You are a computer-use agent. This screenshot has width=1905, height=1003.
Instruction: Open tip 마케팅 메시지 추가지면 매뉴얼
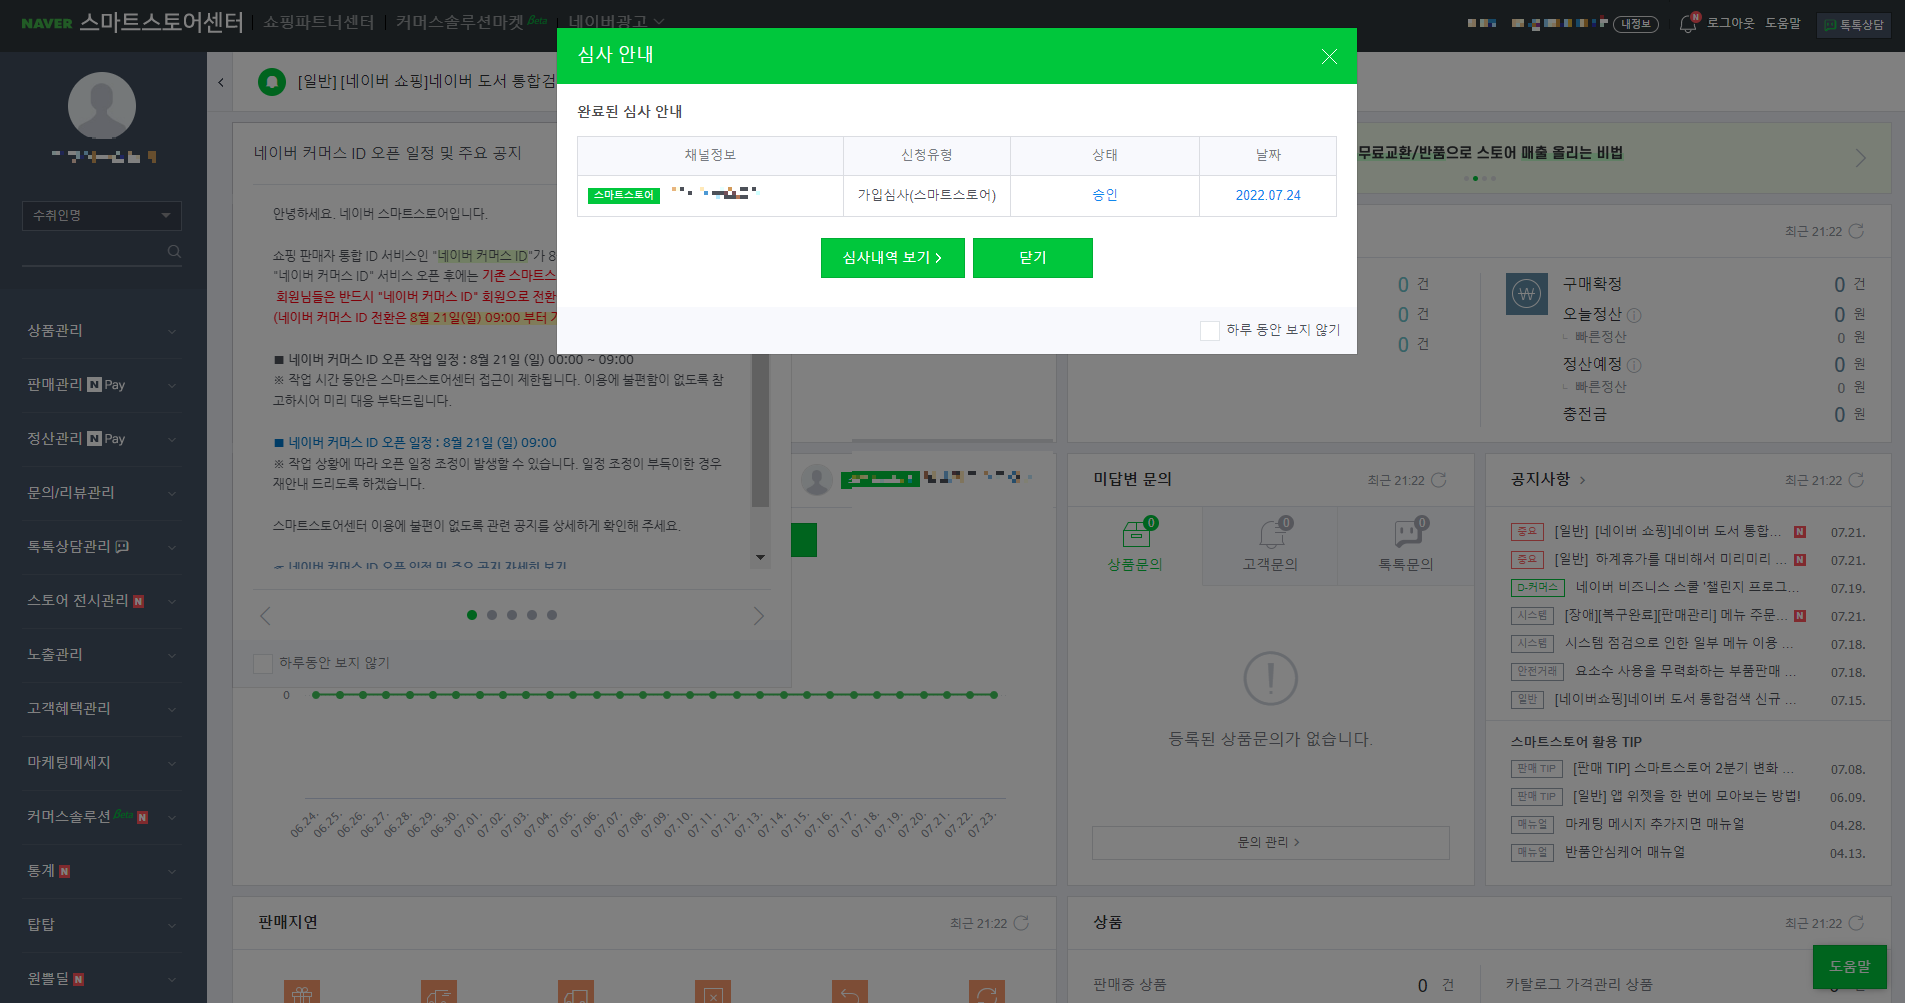coord(1654,824)
